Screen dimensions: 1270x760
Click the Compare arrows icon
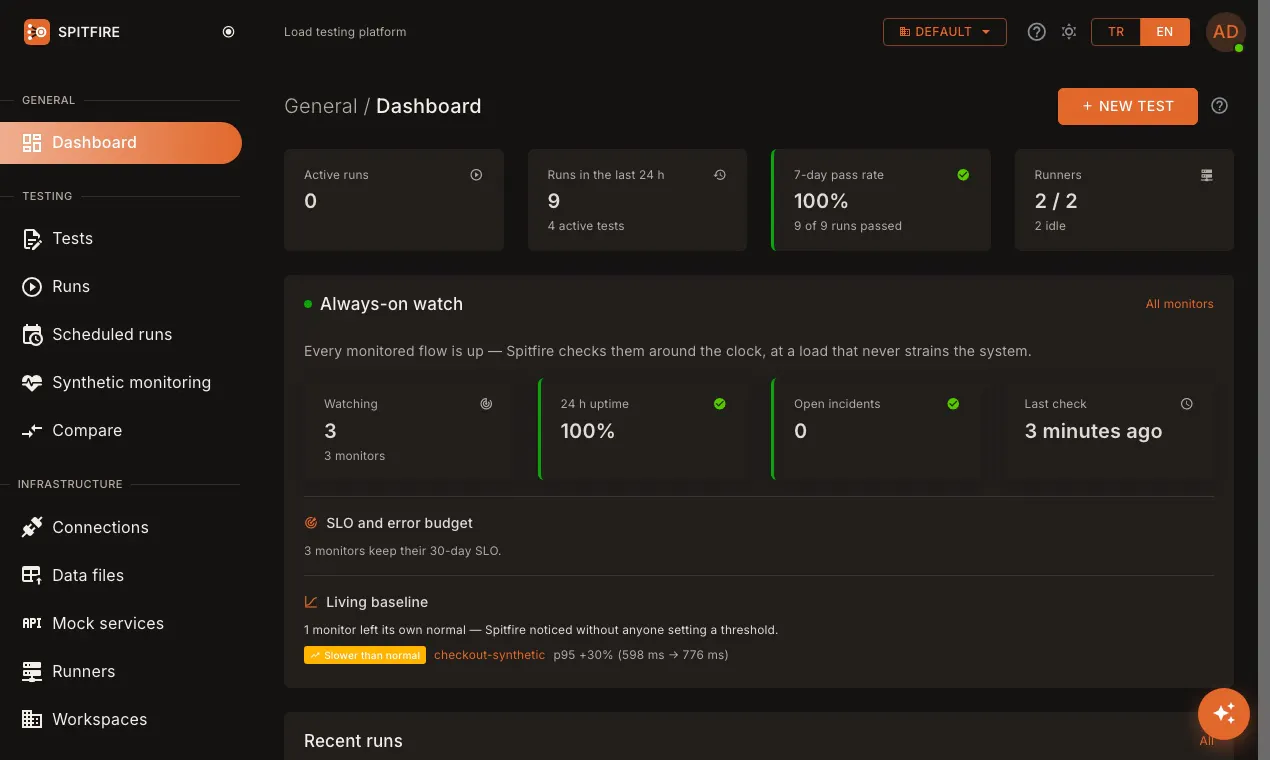[32, 430]
